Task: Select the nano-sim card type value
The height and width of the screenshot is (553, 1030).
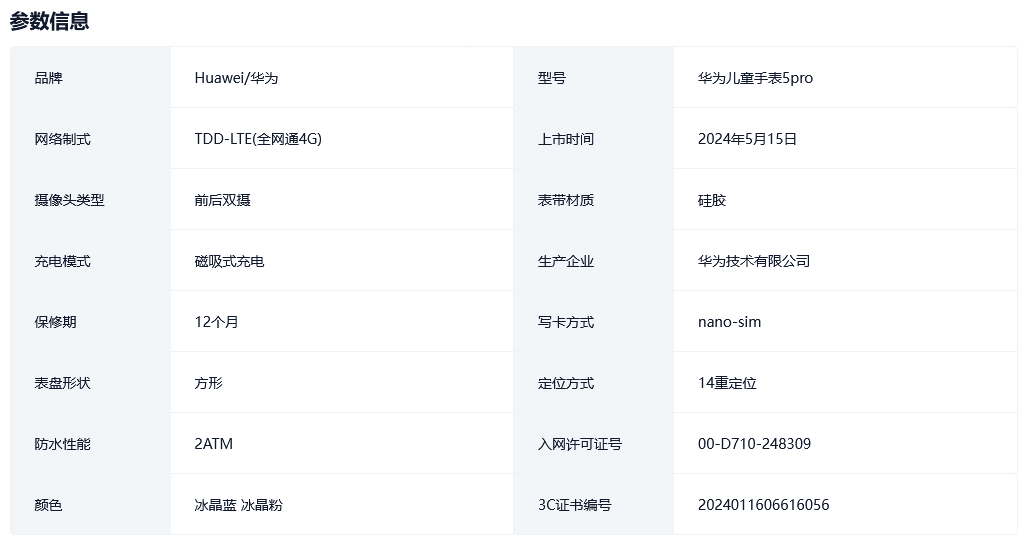Action: (729, 322)
